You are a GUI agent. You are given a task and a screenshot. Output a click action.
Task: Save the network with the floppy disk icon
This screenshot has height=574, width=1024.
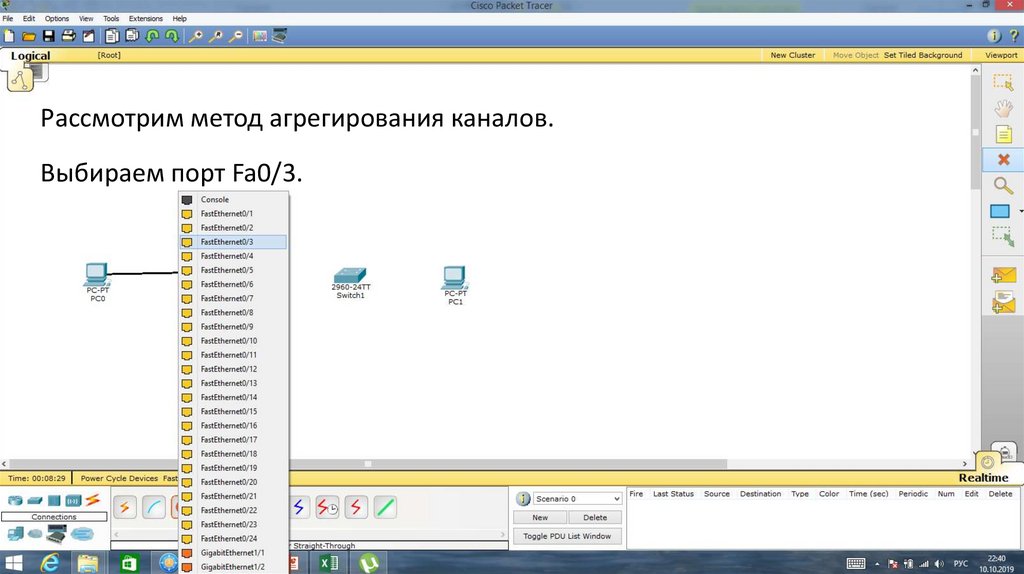tap(49, 37)
